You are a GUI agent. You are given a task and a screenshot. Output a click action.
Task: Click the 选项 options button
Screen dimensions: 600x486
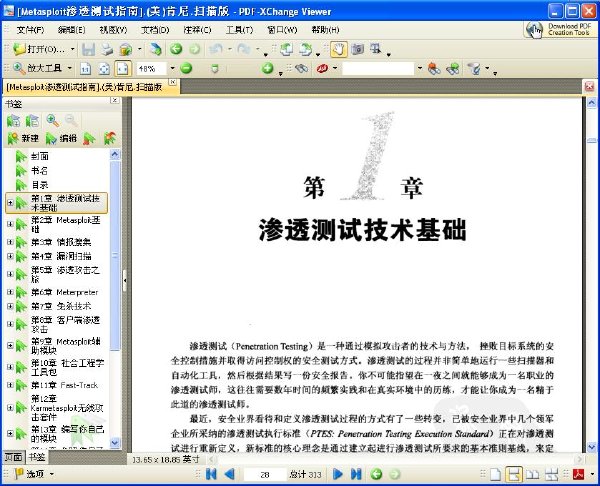[x=35, y=474]
